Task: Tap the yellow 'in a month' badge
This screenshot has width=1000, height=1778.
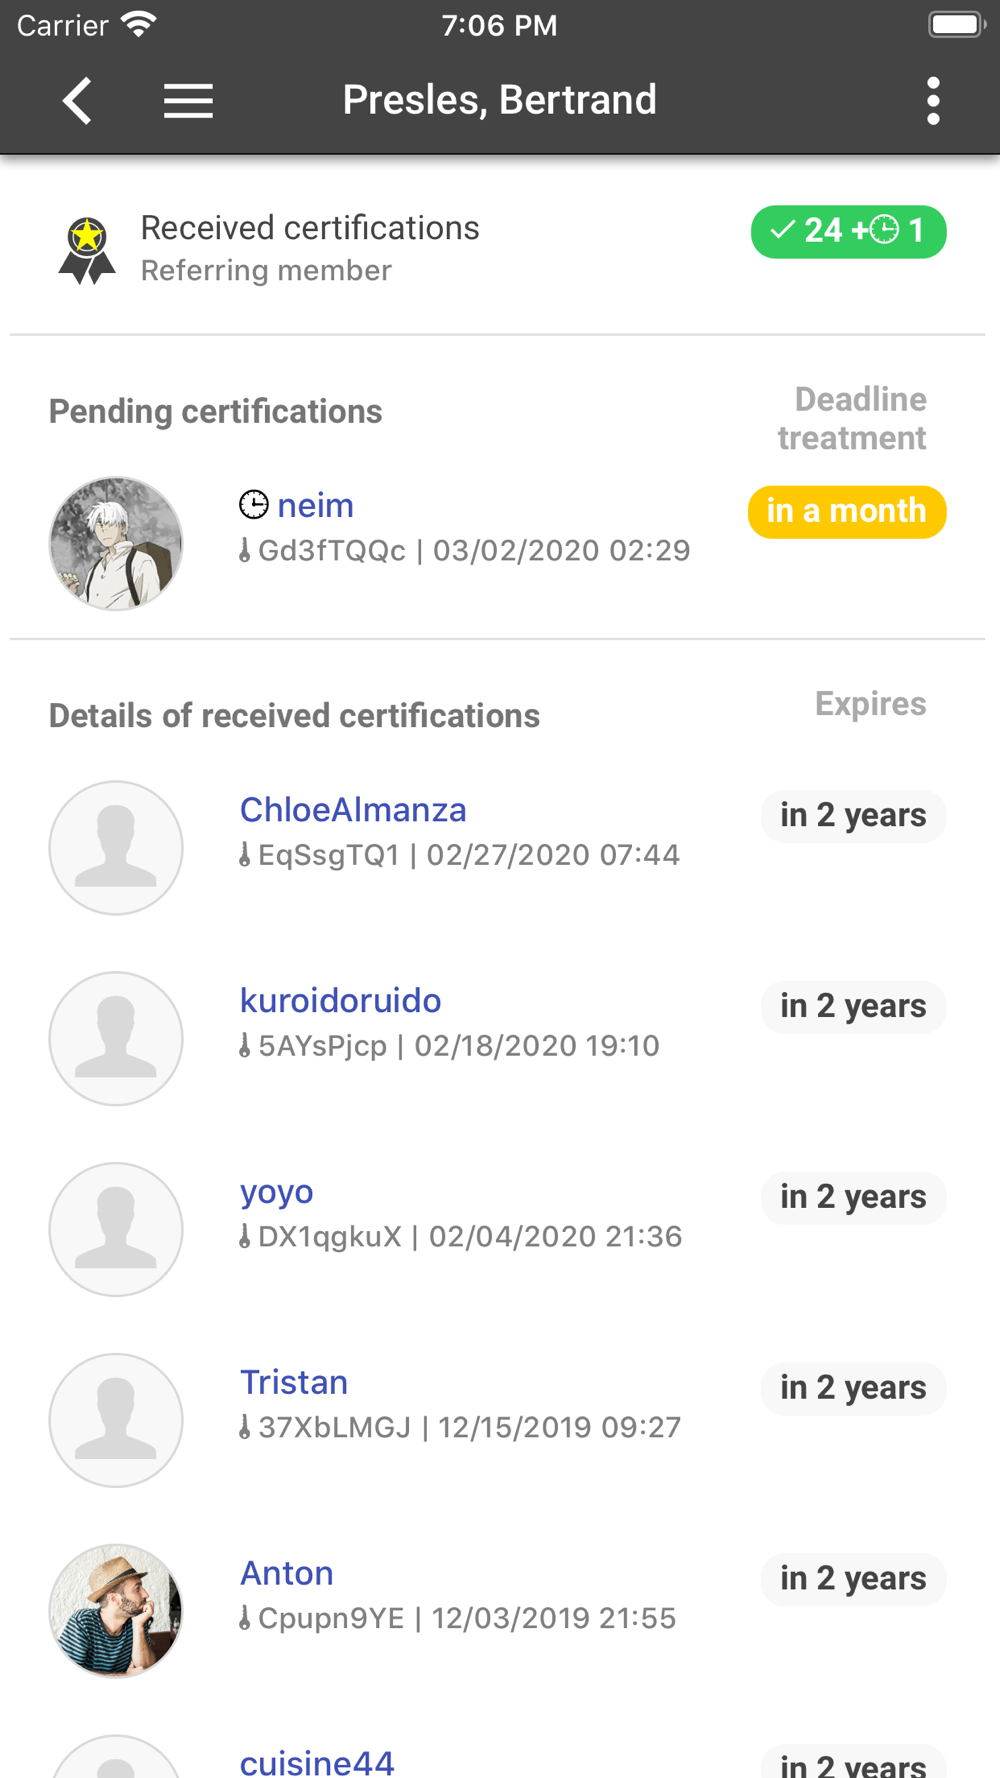Action: tap(846, 512)
